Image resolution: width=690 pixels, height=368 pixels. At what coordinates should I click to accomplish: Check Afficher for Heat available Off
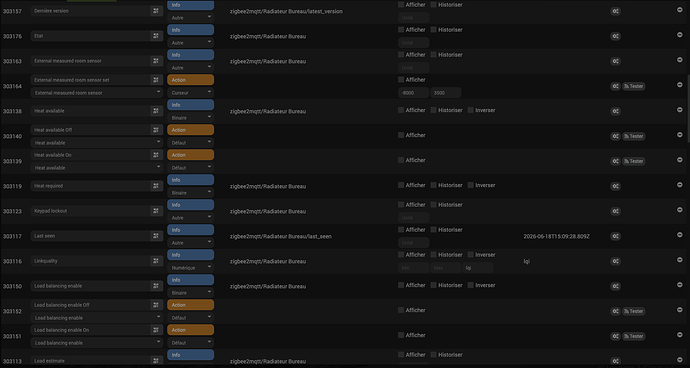point(401,135)
